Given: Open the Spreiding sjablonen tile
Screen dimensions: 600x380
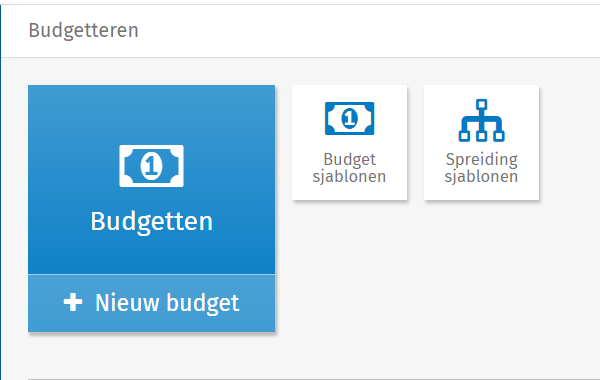Looking at the screenshot, I should [x=481, y=142].
